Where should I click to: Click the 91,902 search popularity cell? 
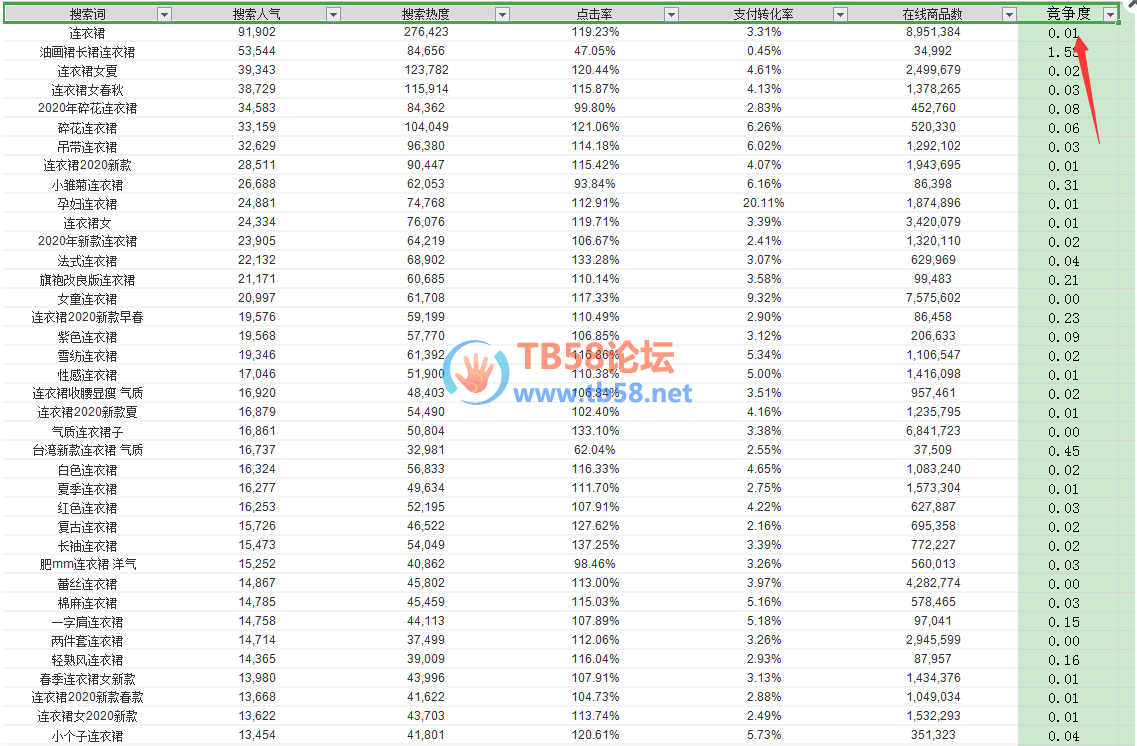pos(257,33)
